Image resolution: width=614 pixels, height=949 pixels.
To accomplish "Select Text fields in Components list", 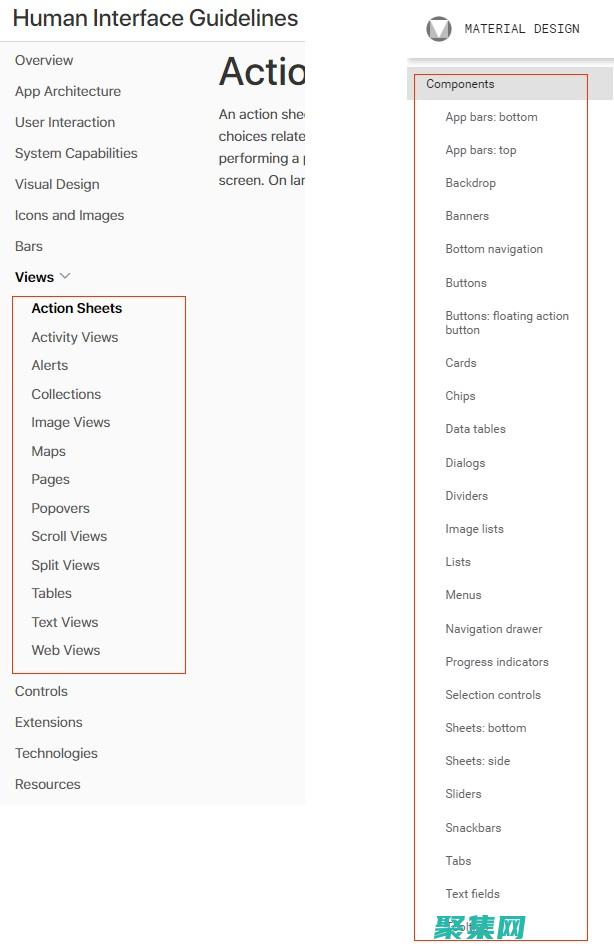I will [x=472, y=894].
